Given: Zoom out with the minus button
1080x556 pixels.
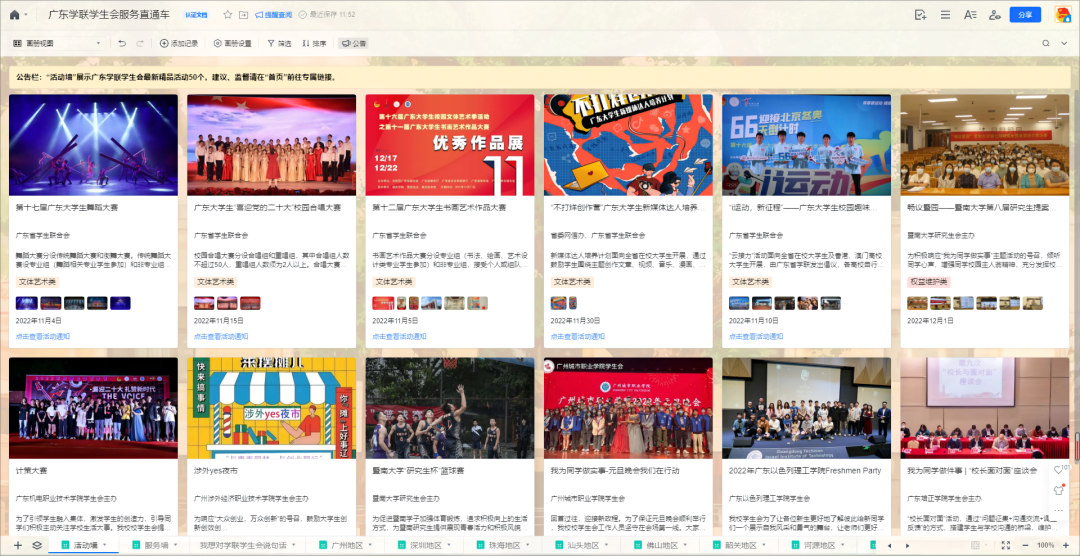Looking at the screenshot, I should pos(1024,545).
